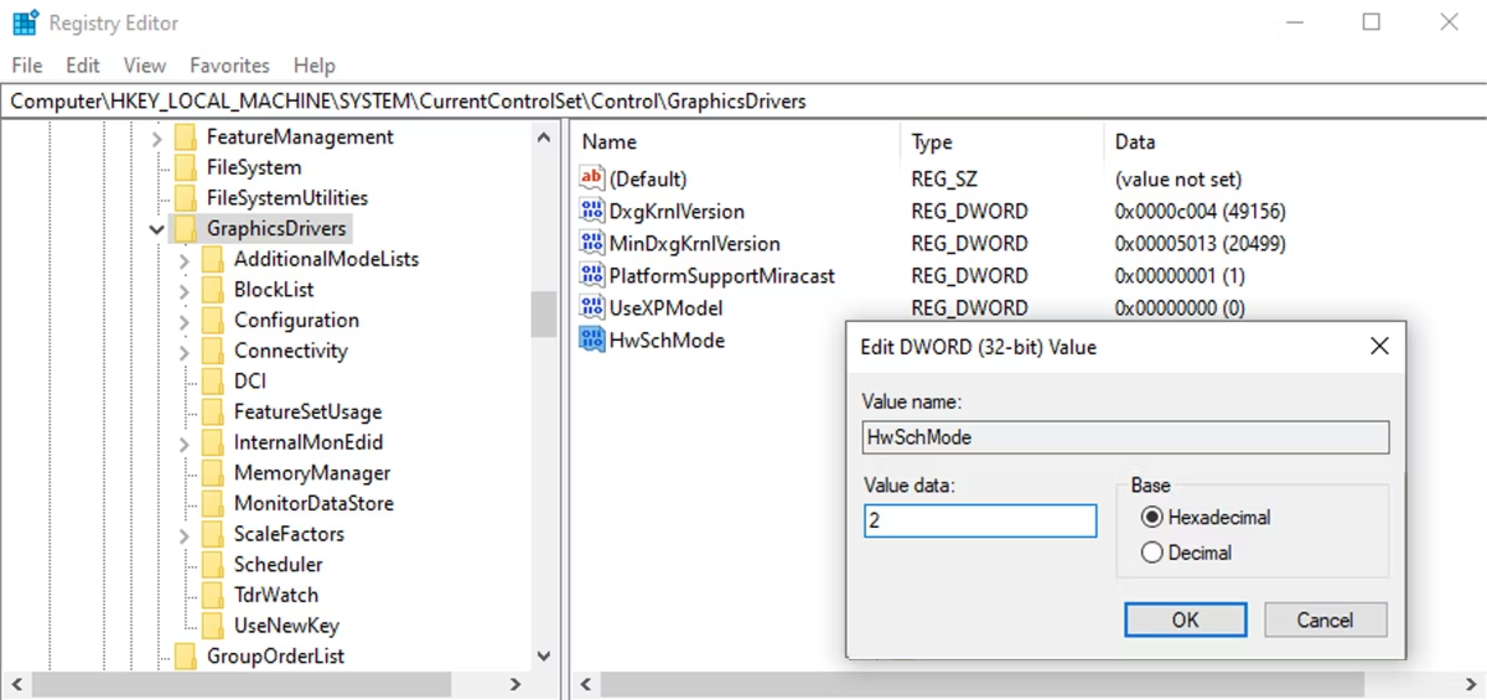Click the UseXPModel DWORD icon
Image resolution: width=1487 pixels, height=700 pixels.
[x=592, y=308]
